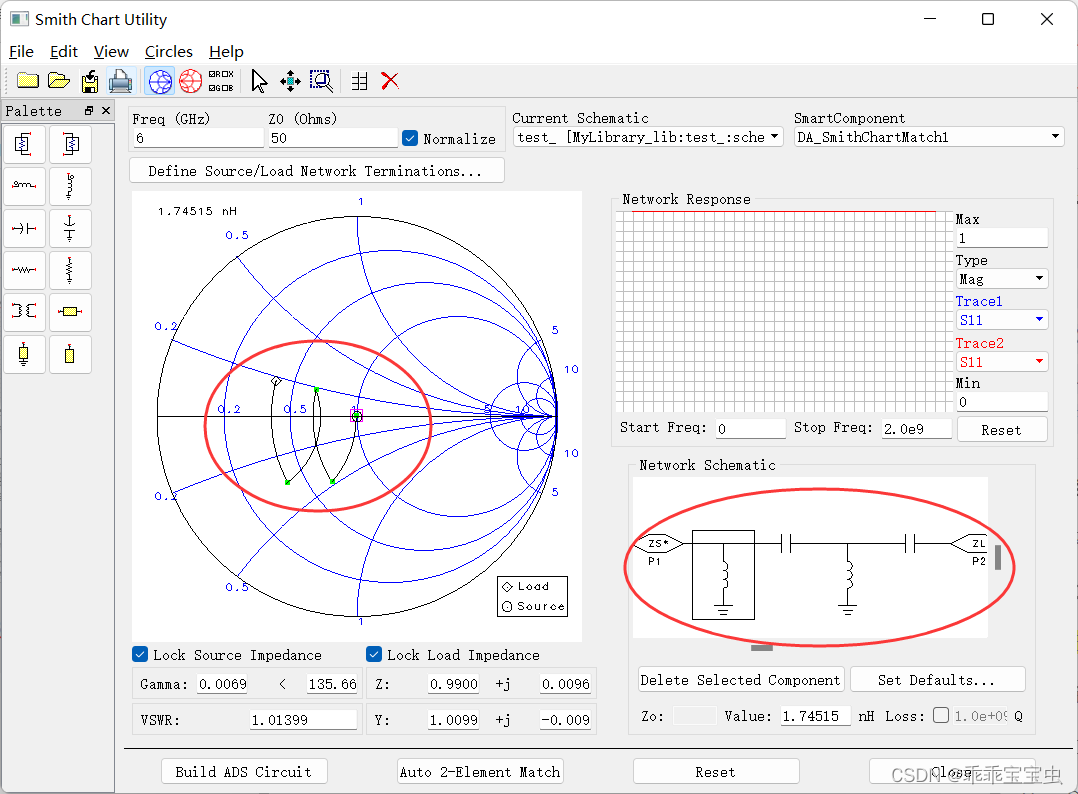Add a transformer from palette
This screenshot has height=794, width=1078.
coord(24,311)
